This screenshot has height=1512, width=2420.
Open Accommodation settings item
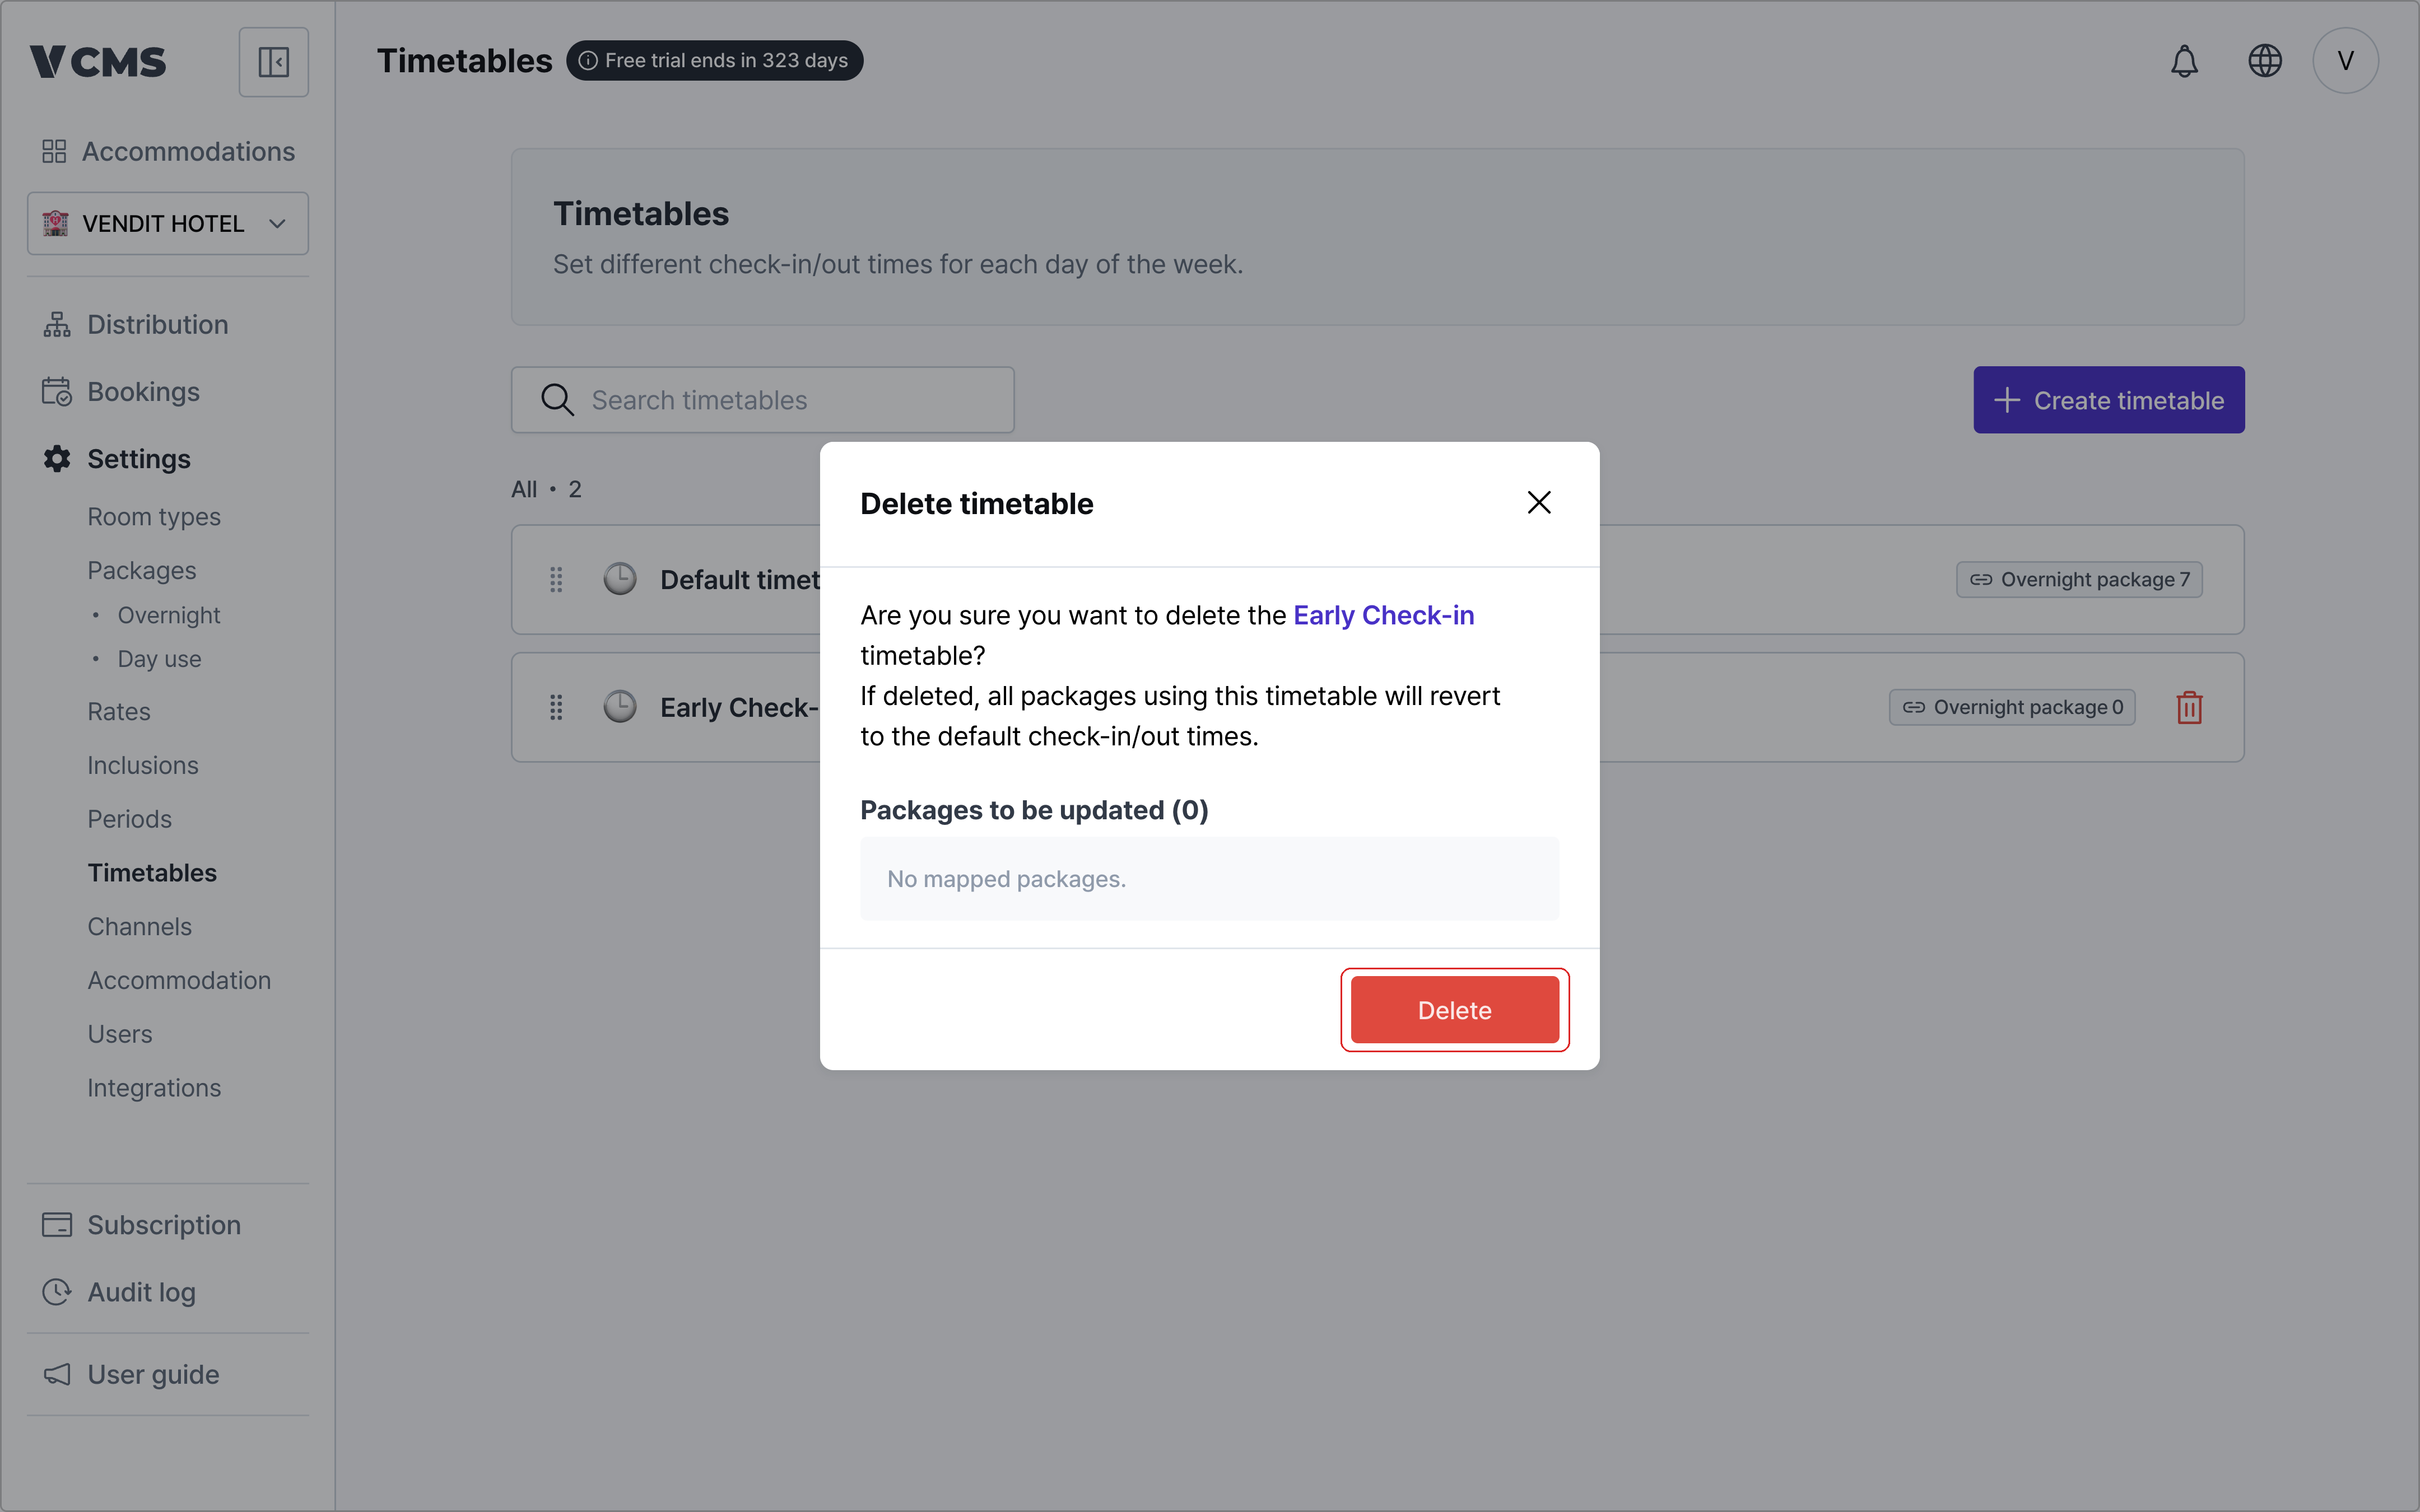[x=179, y=980]
